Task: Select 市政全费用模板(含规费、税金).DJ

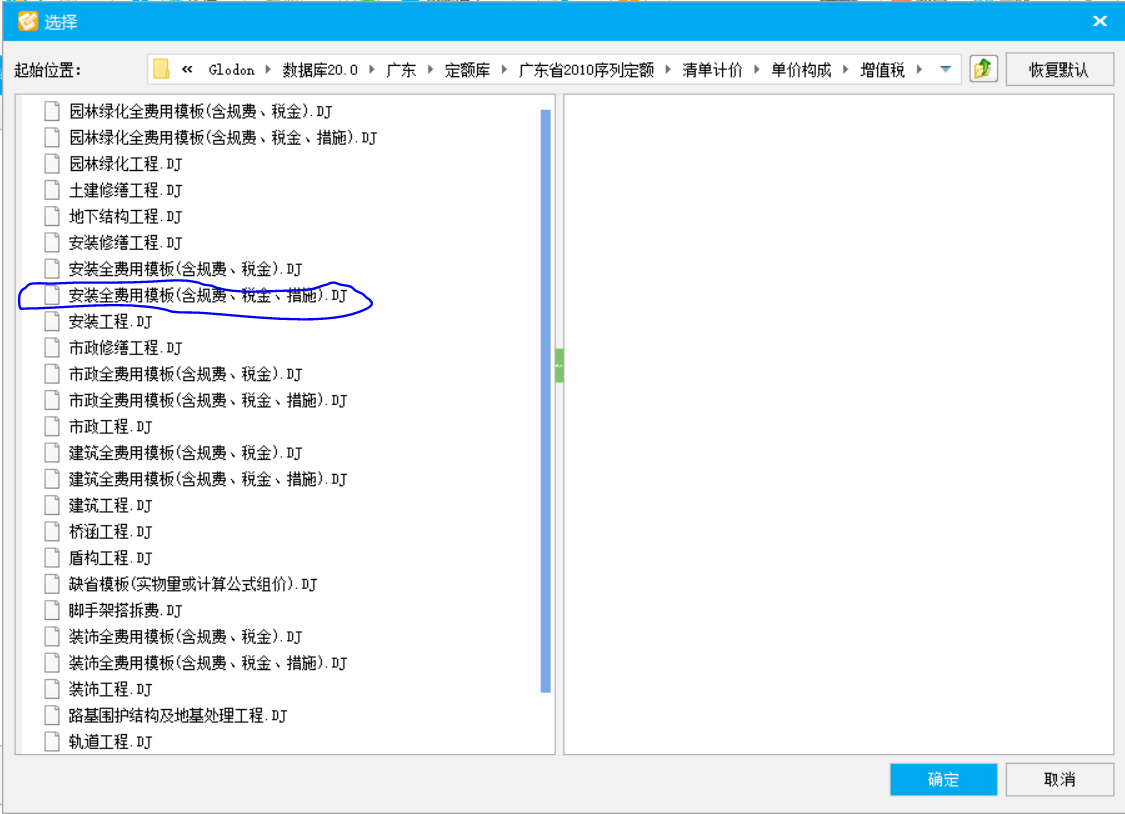Action: point(185,374)
